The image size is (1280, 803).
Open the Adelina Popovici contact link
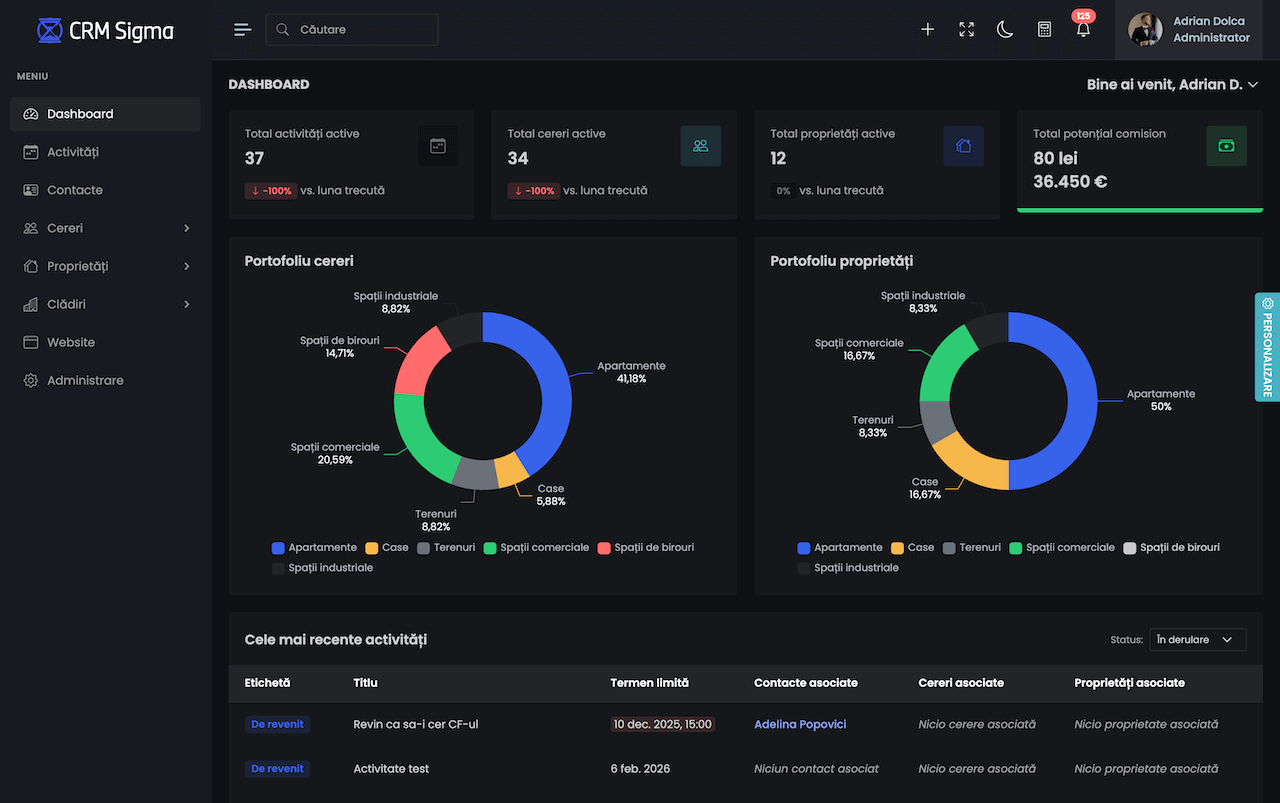(x=800, y=723)
